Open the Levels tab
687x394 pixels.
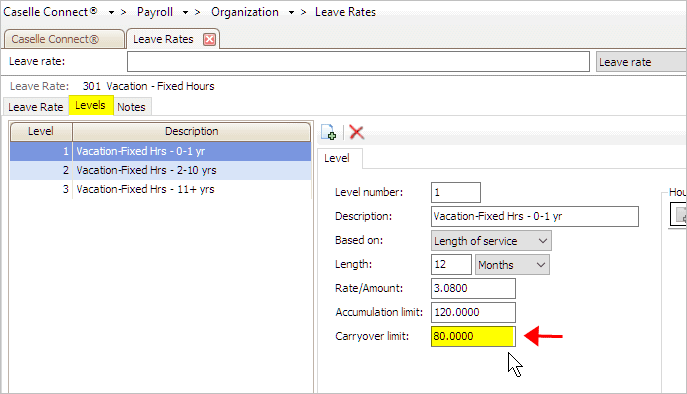point(90,105)
